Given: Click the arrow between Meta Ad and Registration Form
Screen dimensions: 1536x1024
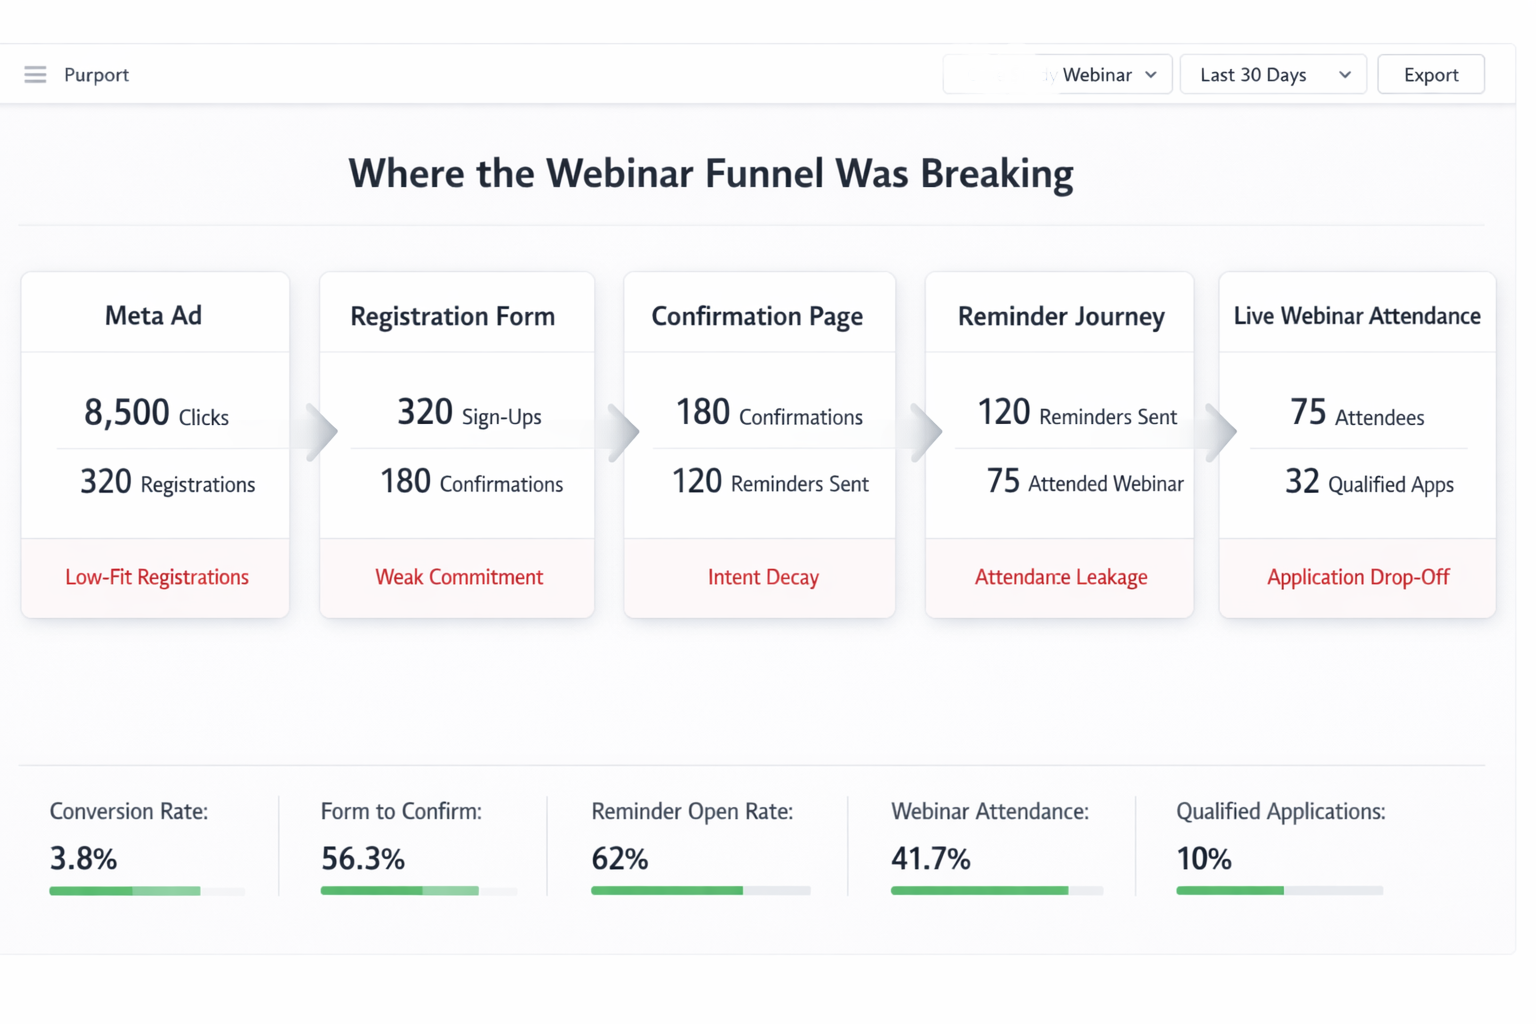Looking at the screenshot, I should pos(320,432).
